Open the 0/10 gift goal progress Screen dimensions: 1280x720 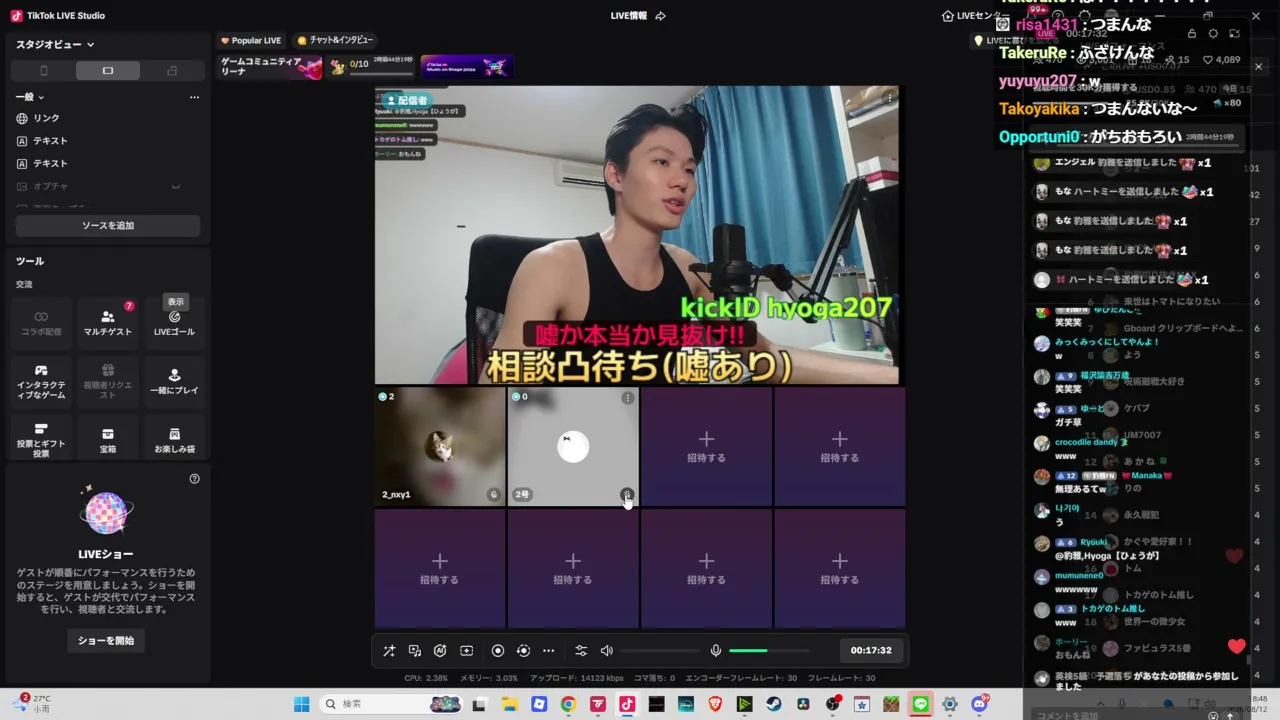coord(371,66)
